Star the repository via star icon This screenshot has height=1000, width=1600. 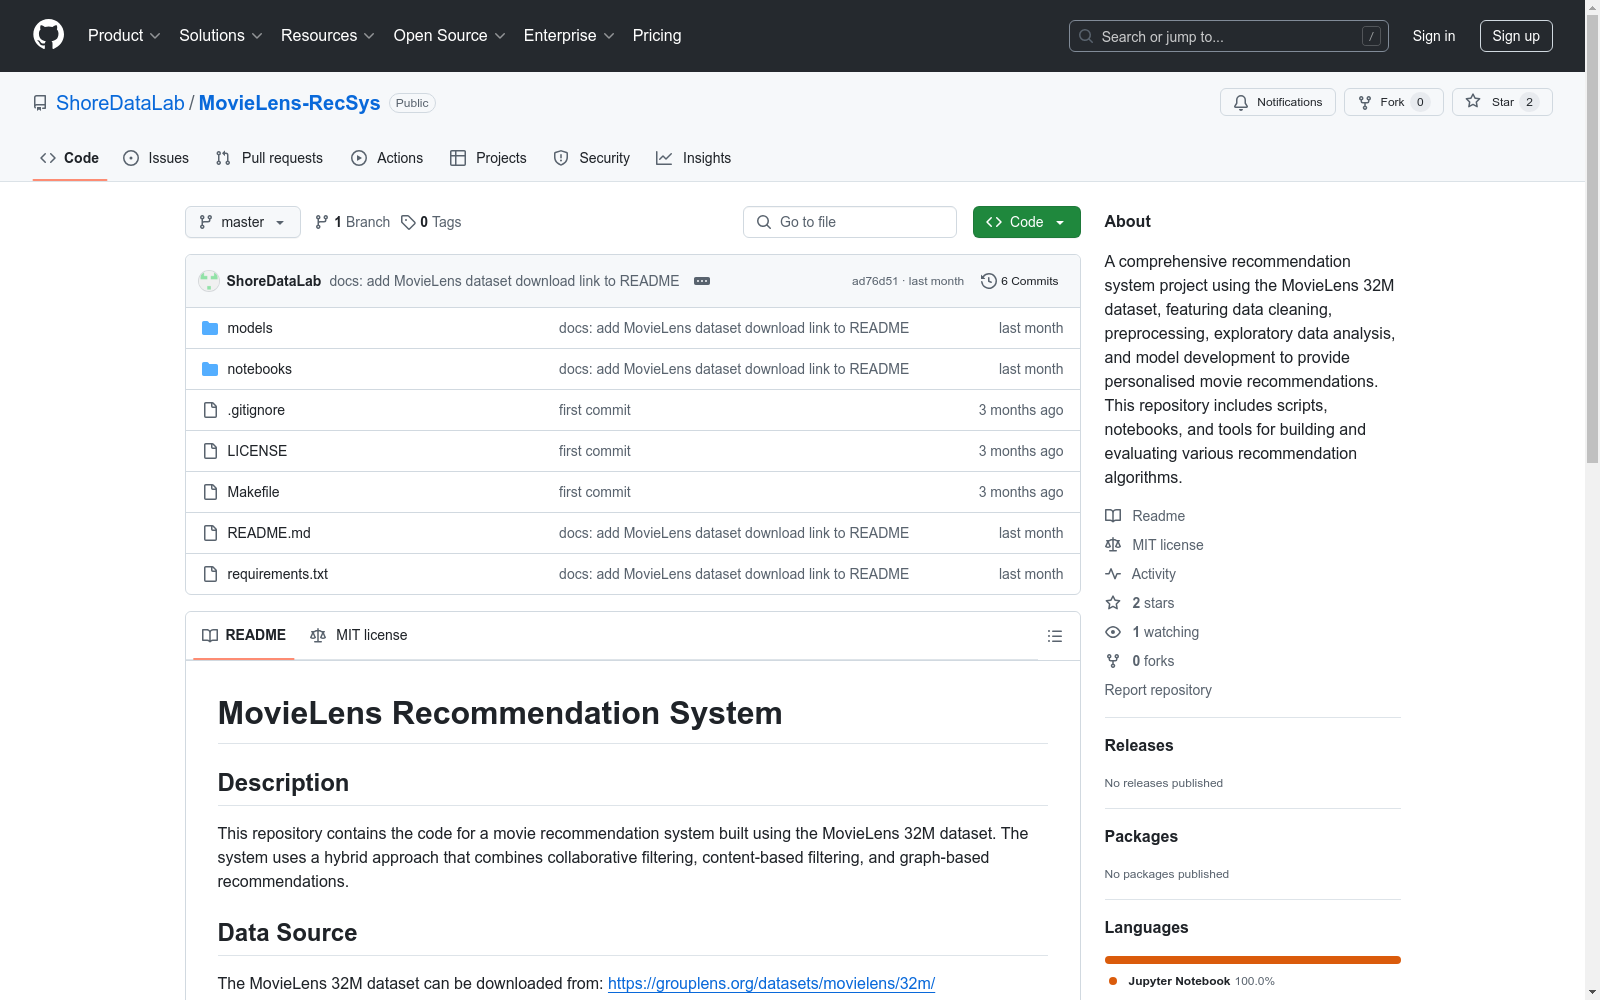tap(1473, 101)
